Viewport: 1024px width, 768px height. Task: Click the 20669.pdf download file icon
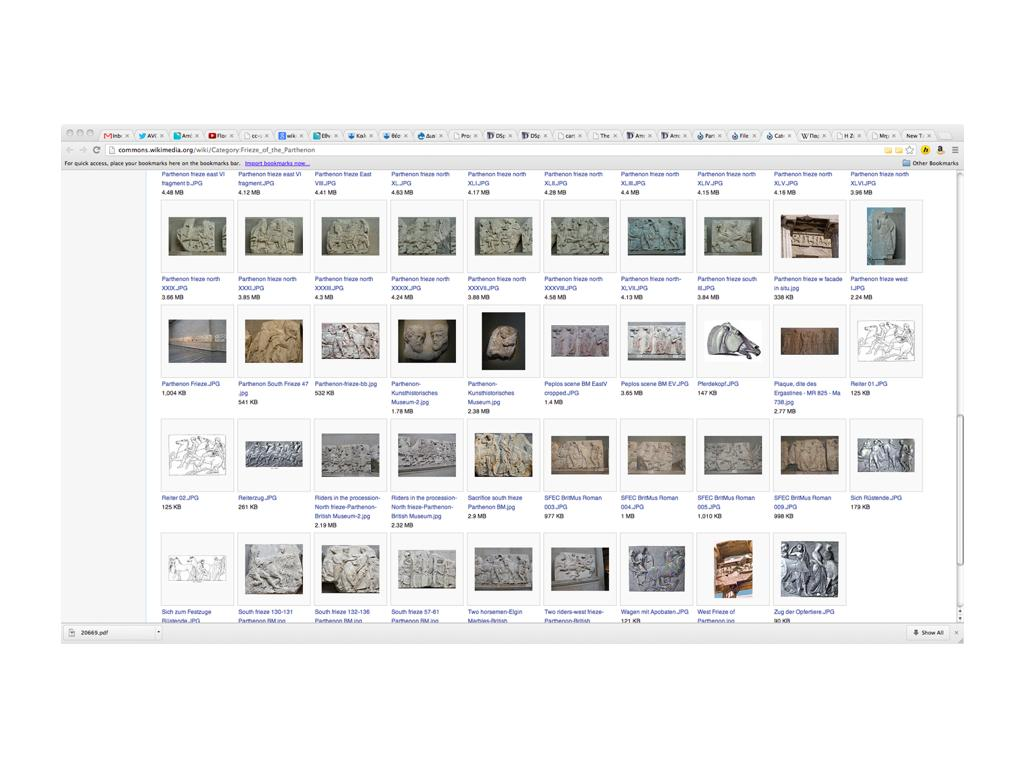coord(72,633)
